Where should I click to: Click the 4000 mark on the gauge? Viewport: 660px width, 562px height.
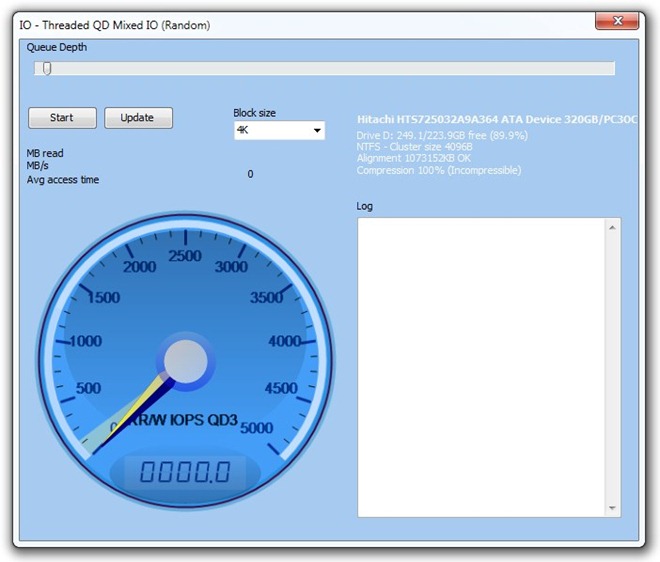pos(285,341)
